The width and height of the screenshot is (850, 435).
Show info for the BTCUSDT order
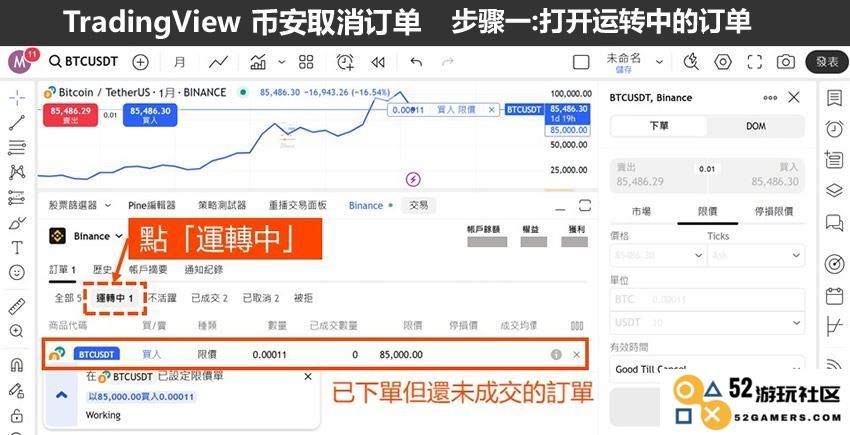tap(556, 355)
